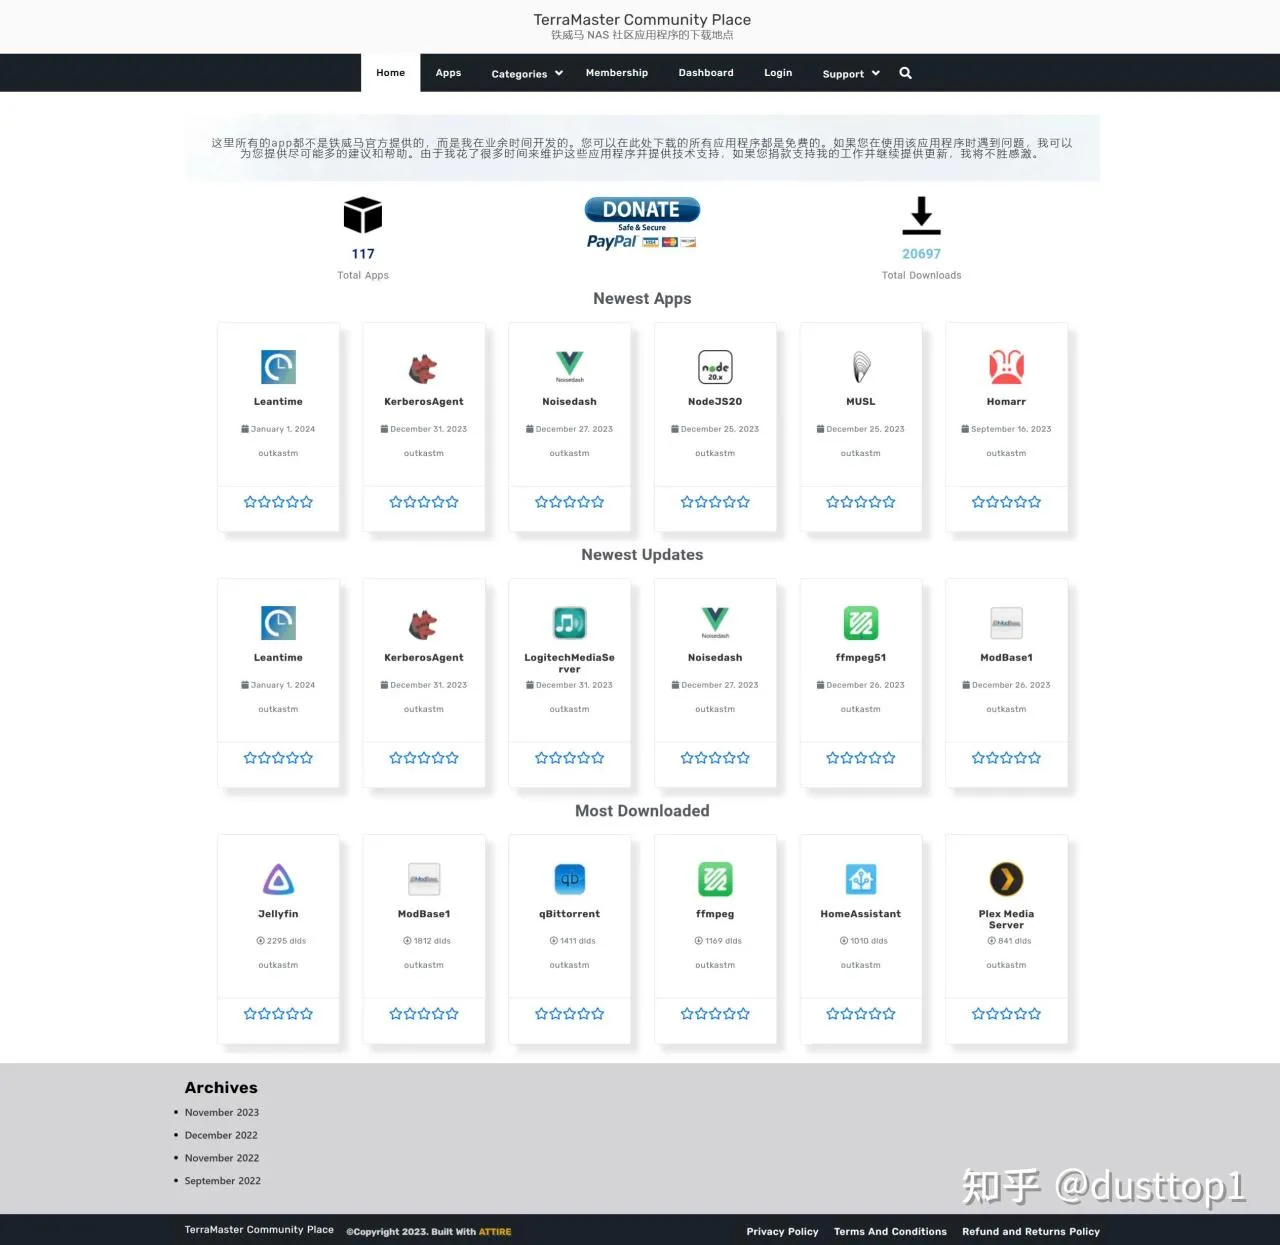
Task: Click the 20697 downloads number
Action: coord(921,254)
